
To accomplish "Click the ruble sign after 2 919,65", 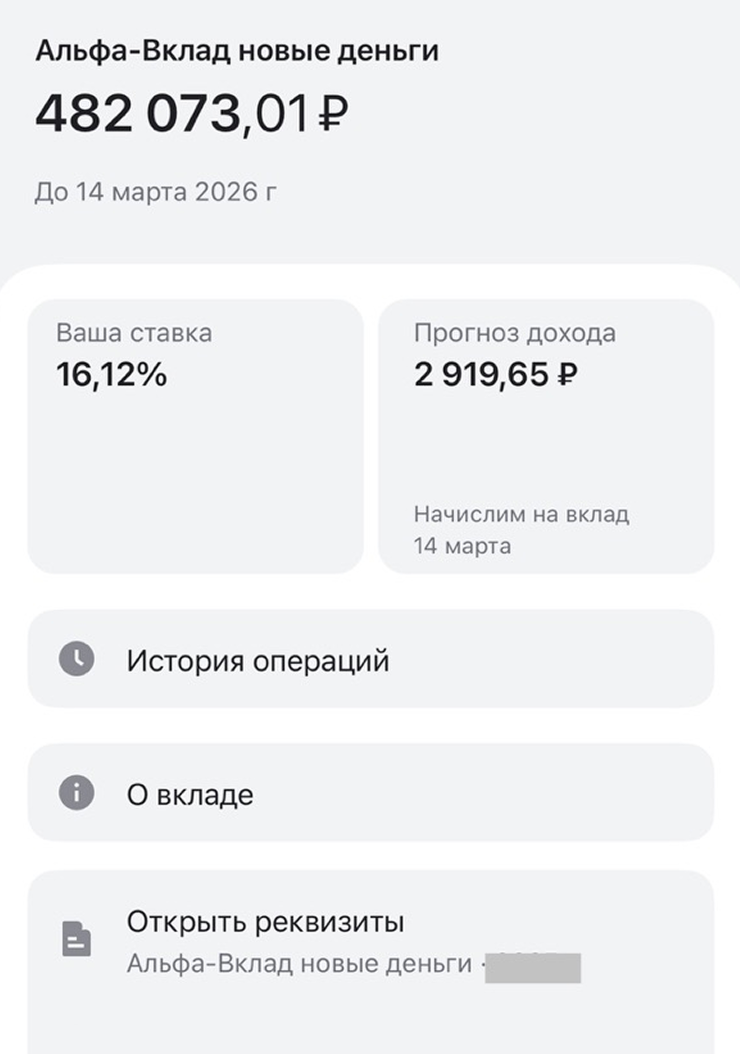I will click(x=566, y=376).
